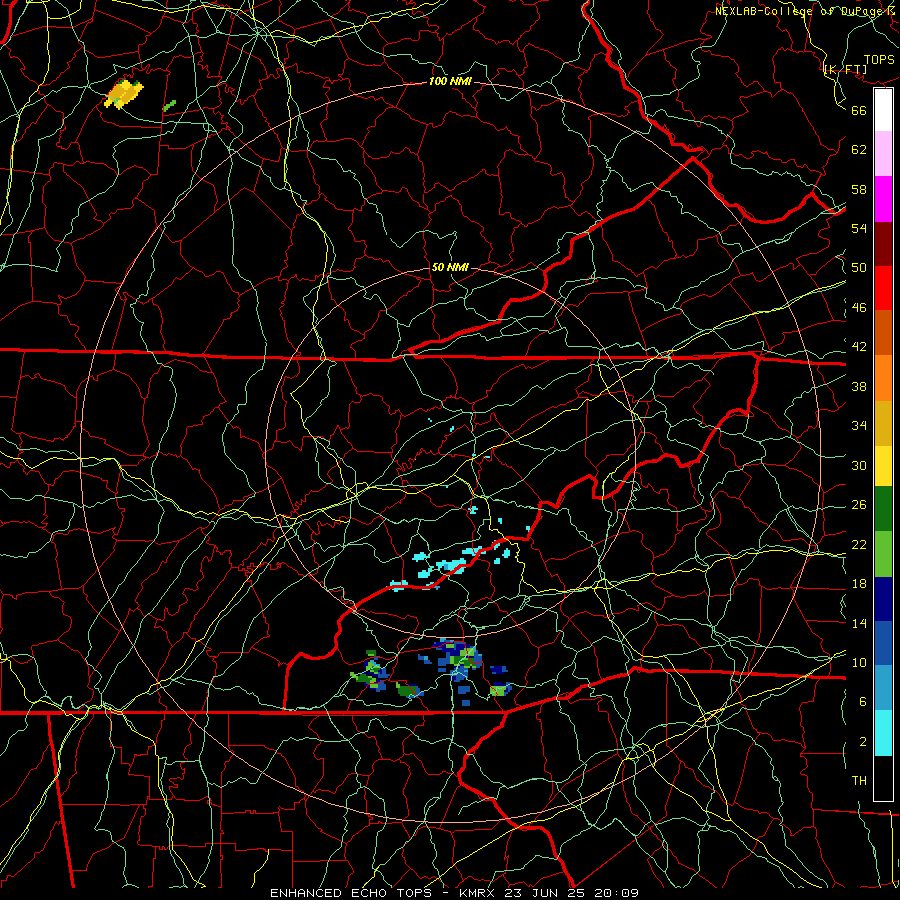Click the 66 scale label
The image size is (900, 900).
(x=859, y=110)
